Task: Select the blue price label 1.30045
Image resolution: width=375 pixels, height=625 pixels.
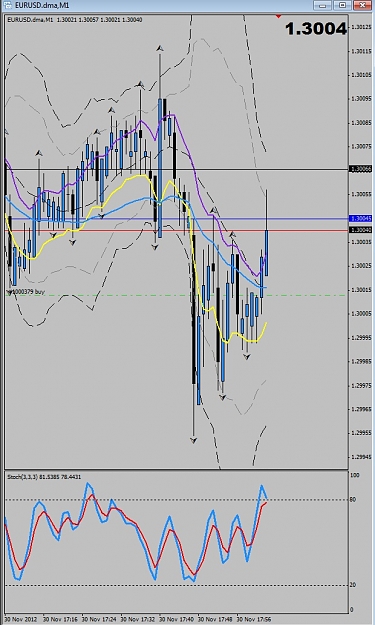Action: (x=360, y=218)
